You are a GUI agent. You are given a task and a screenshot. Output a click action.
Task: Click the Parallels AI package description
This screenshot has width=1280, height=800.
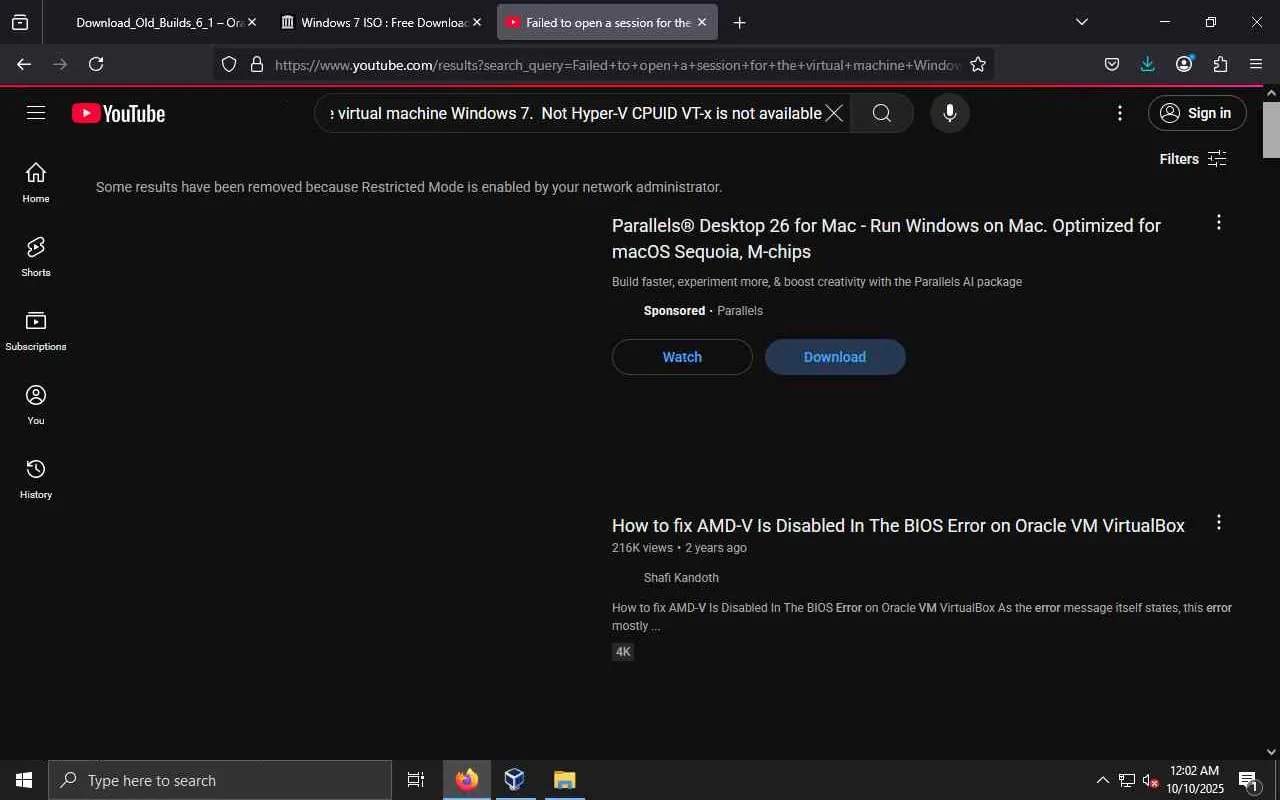click(x=817, y=282)
